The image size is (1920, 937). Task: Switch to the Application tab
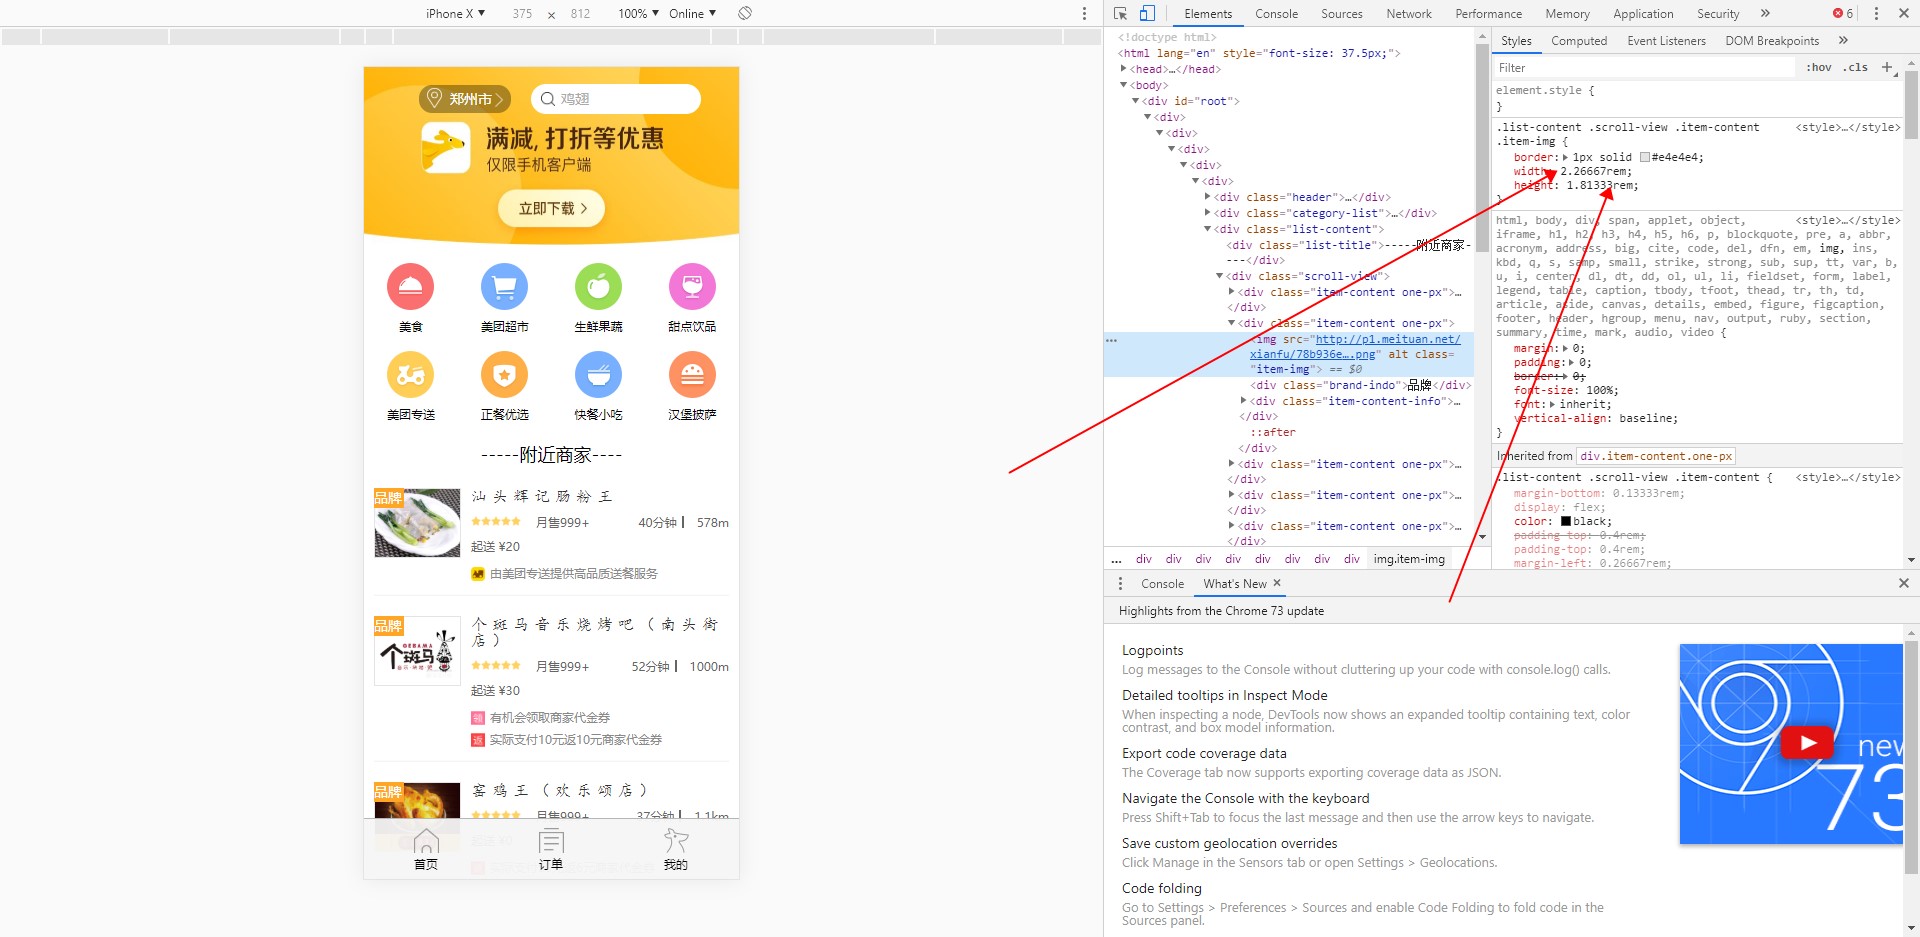click(1643, 14)
